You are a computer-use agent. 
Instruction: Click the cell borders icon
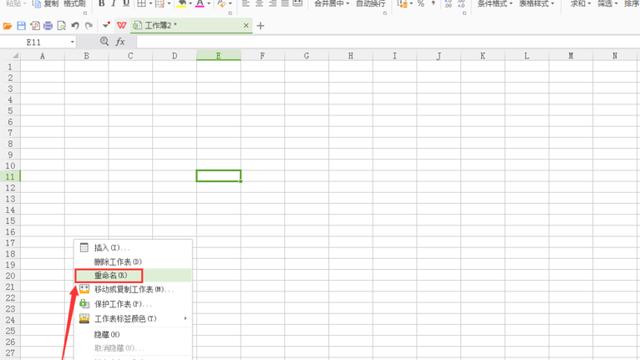tap(141, 4)
